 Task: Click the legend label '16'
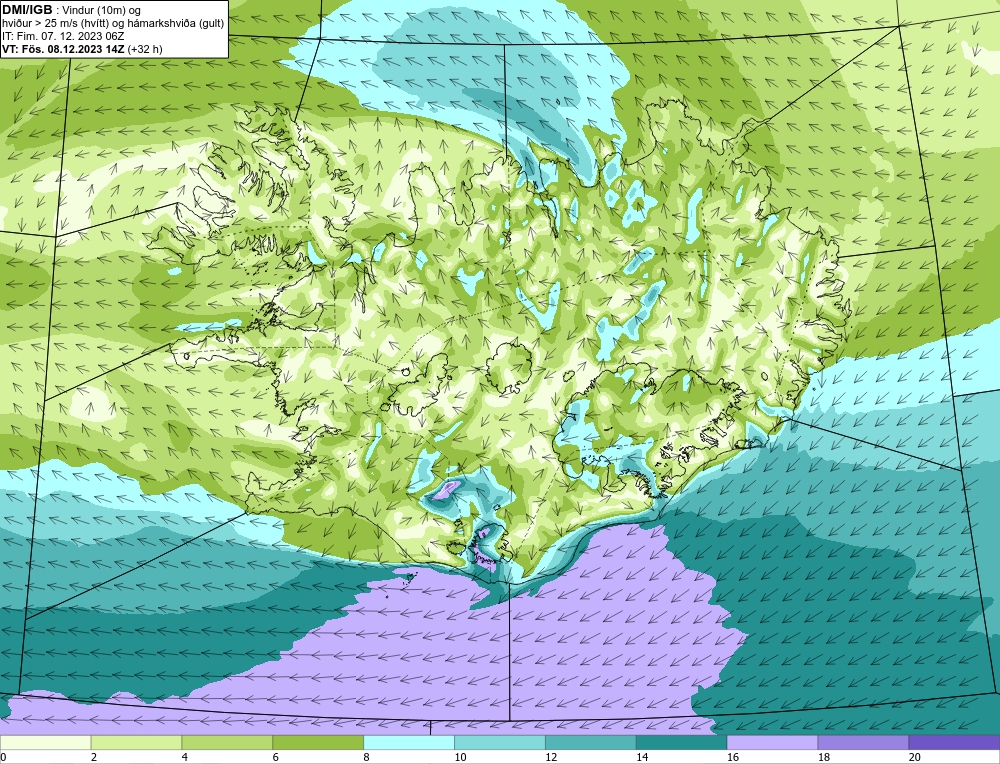tap(732, 757)
